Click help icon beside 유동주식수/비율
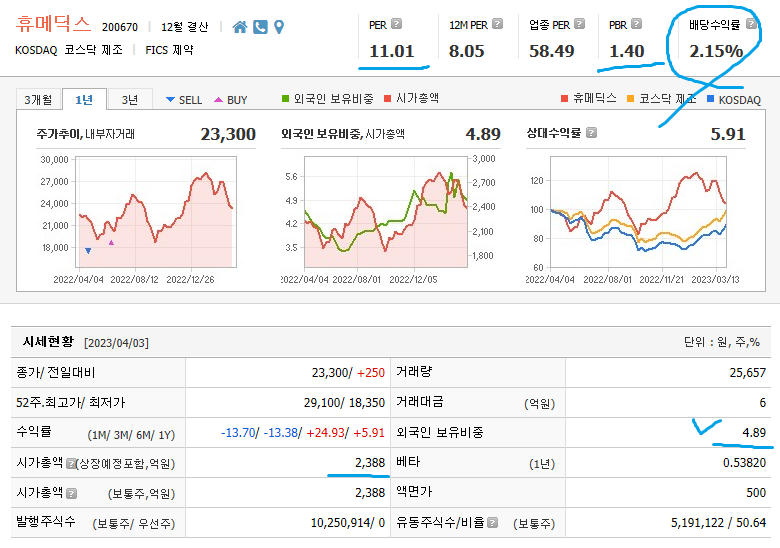 [x=492, y=523]
